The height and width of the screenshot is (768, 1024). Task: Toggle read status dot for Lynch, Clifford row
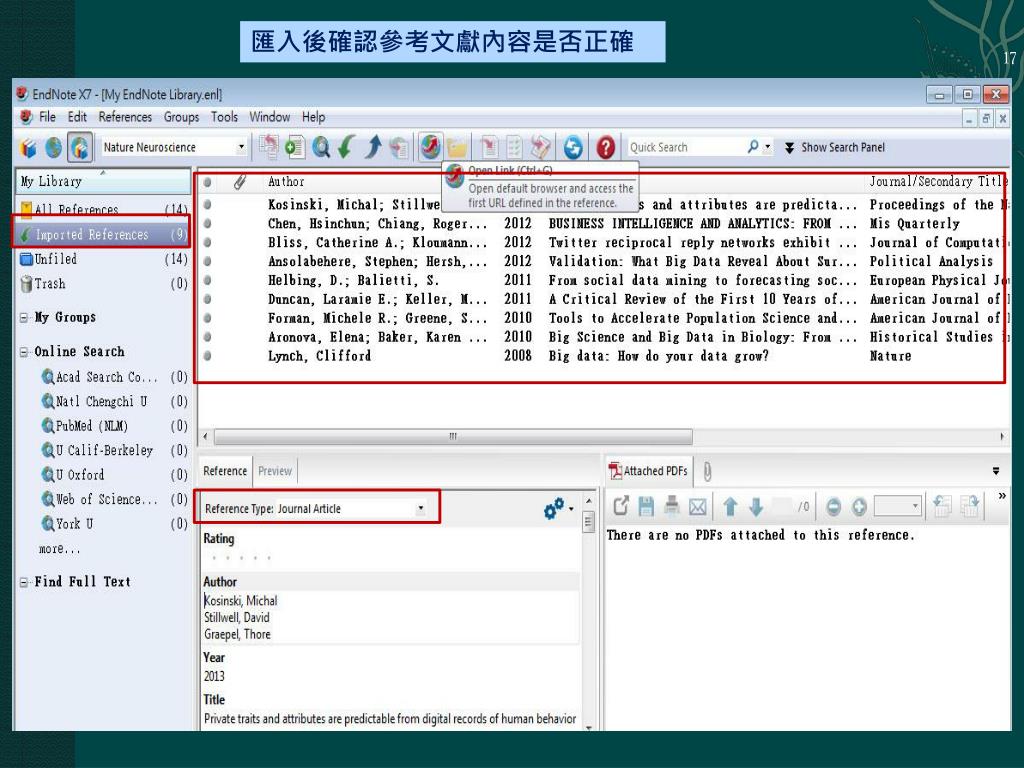click(207, 356)
